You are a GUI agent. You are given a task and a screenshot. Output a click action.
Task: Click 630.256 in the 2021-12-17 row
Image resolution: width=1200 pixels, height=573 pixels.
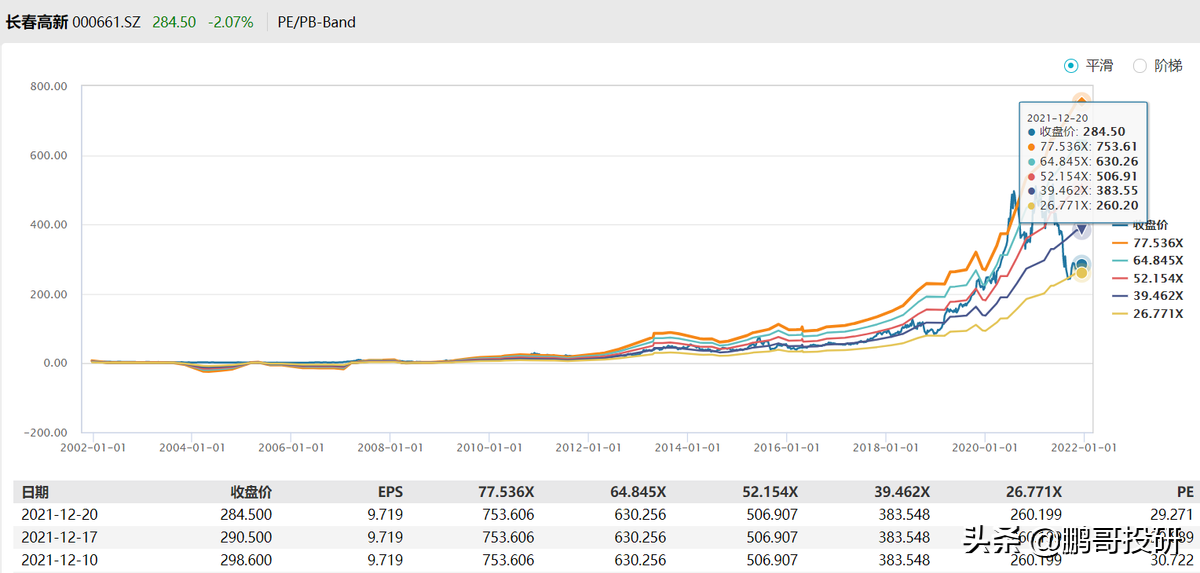pos(641,536)
